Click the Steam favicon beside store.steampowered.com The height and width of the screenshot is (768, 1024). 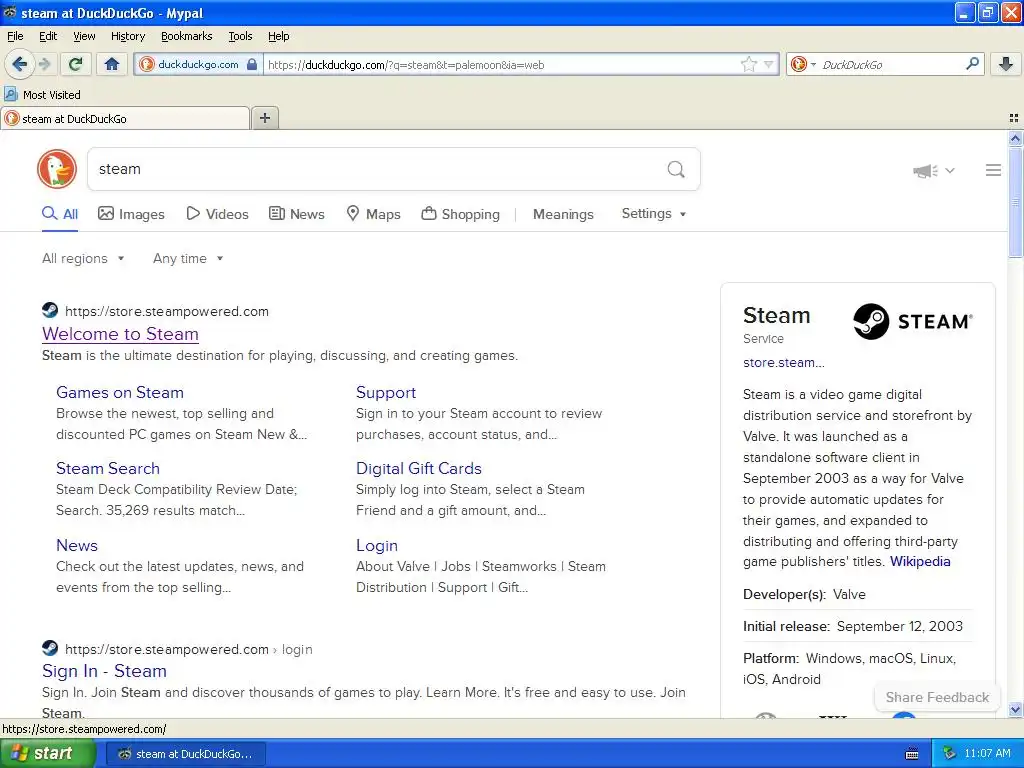click(x=50, y=310)
